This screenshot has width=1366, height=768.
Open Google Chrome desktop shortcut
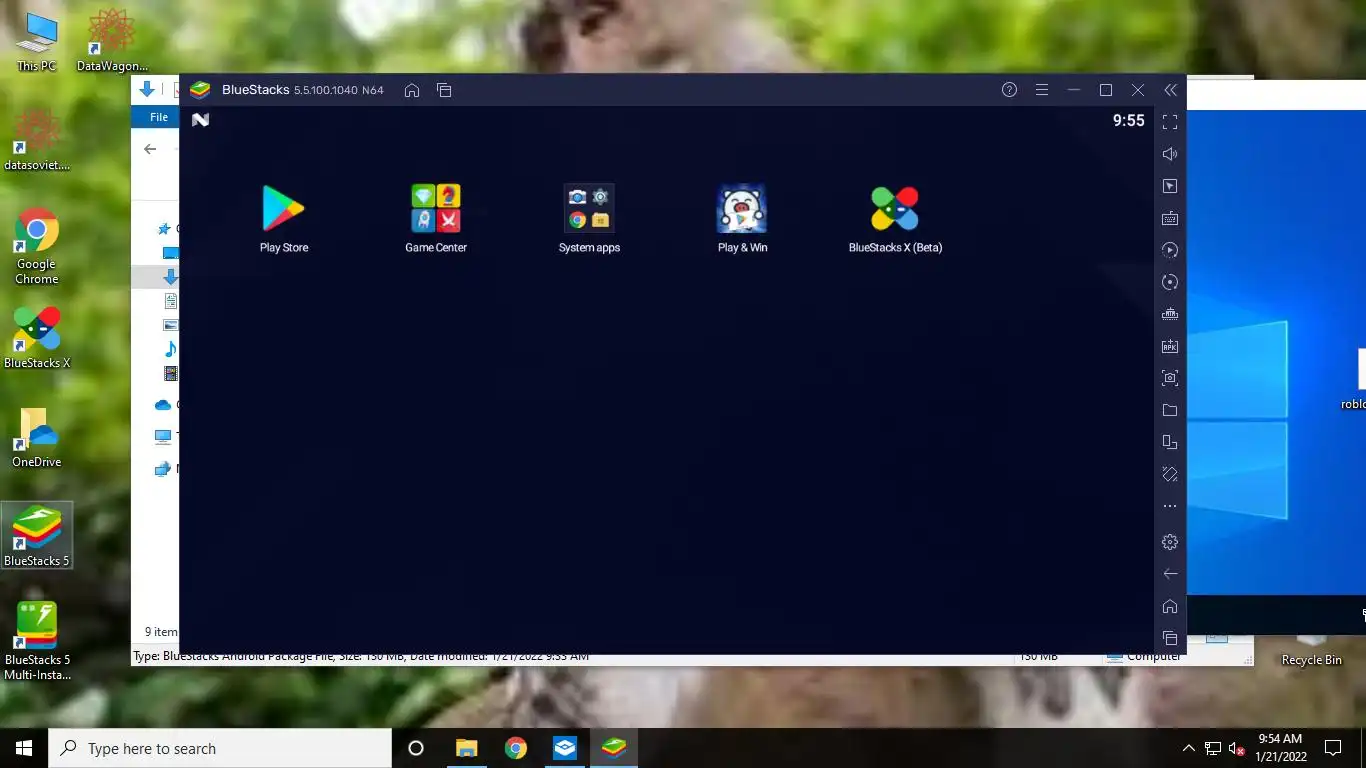tap(37, 246)
